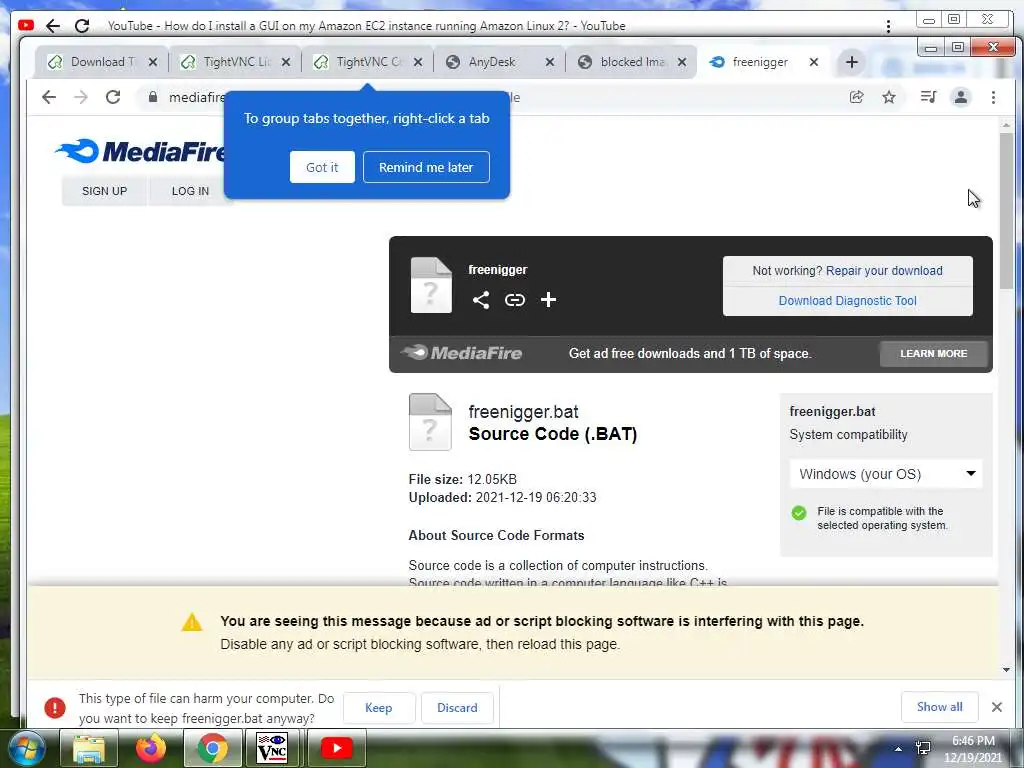
Task: Click the green compatibility check icon
Action: pyautogui.click(x=799, y=513)
